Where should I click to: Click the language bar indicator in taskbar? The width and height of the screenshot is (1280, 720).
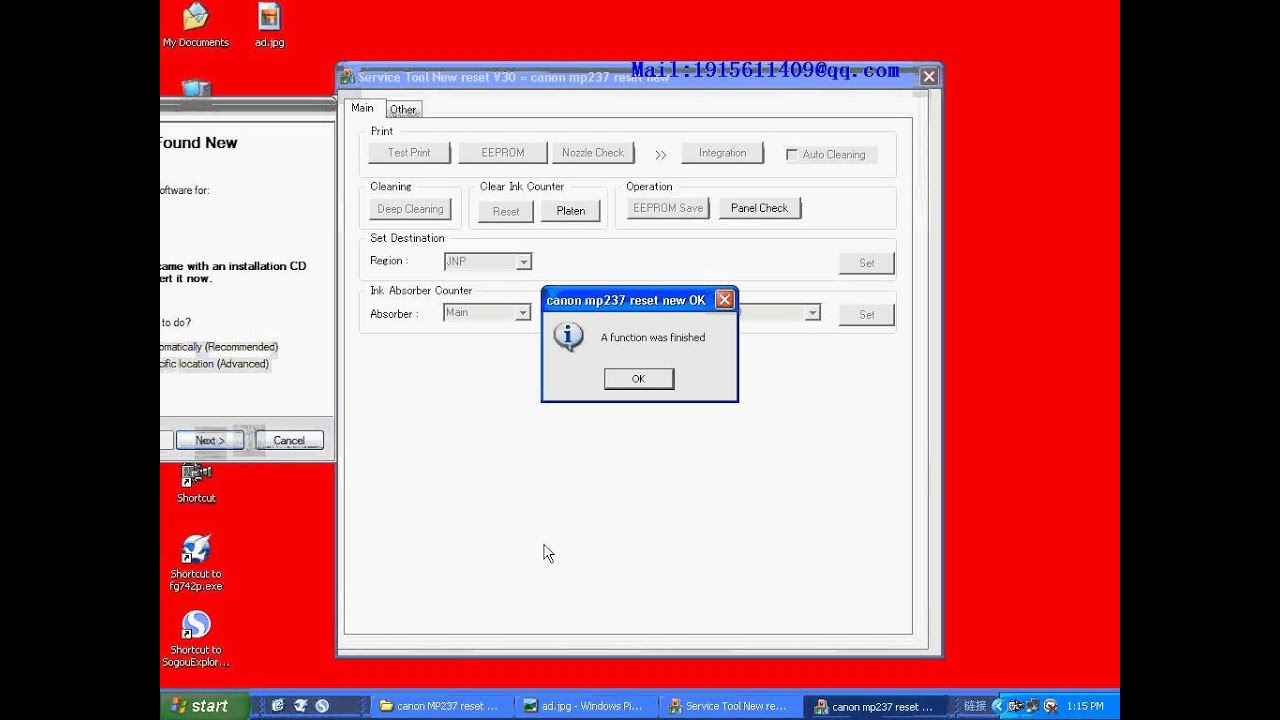(x=975, y=706)
